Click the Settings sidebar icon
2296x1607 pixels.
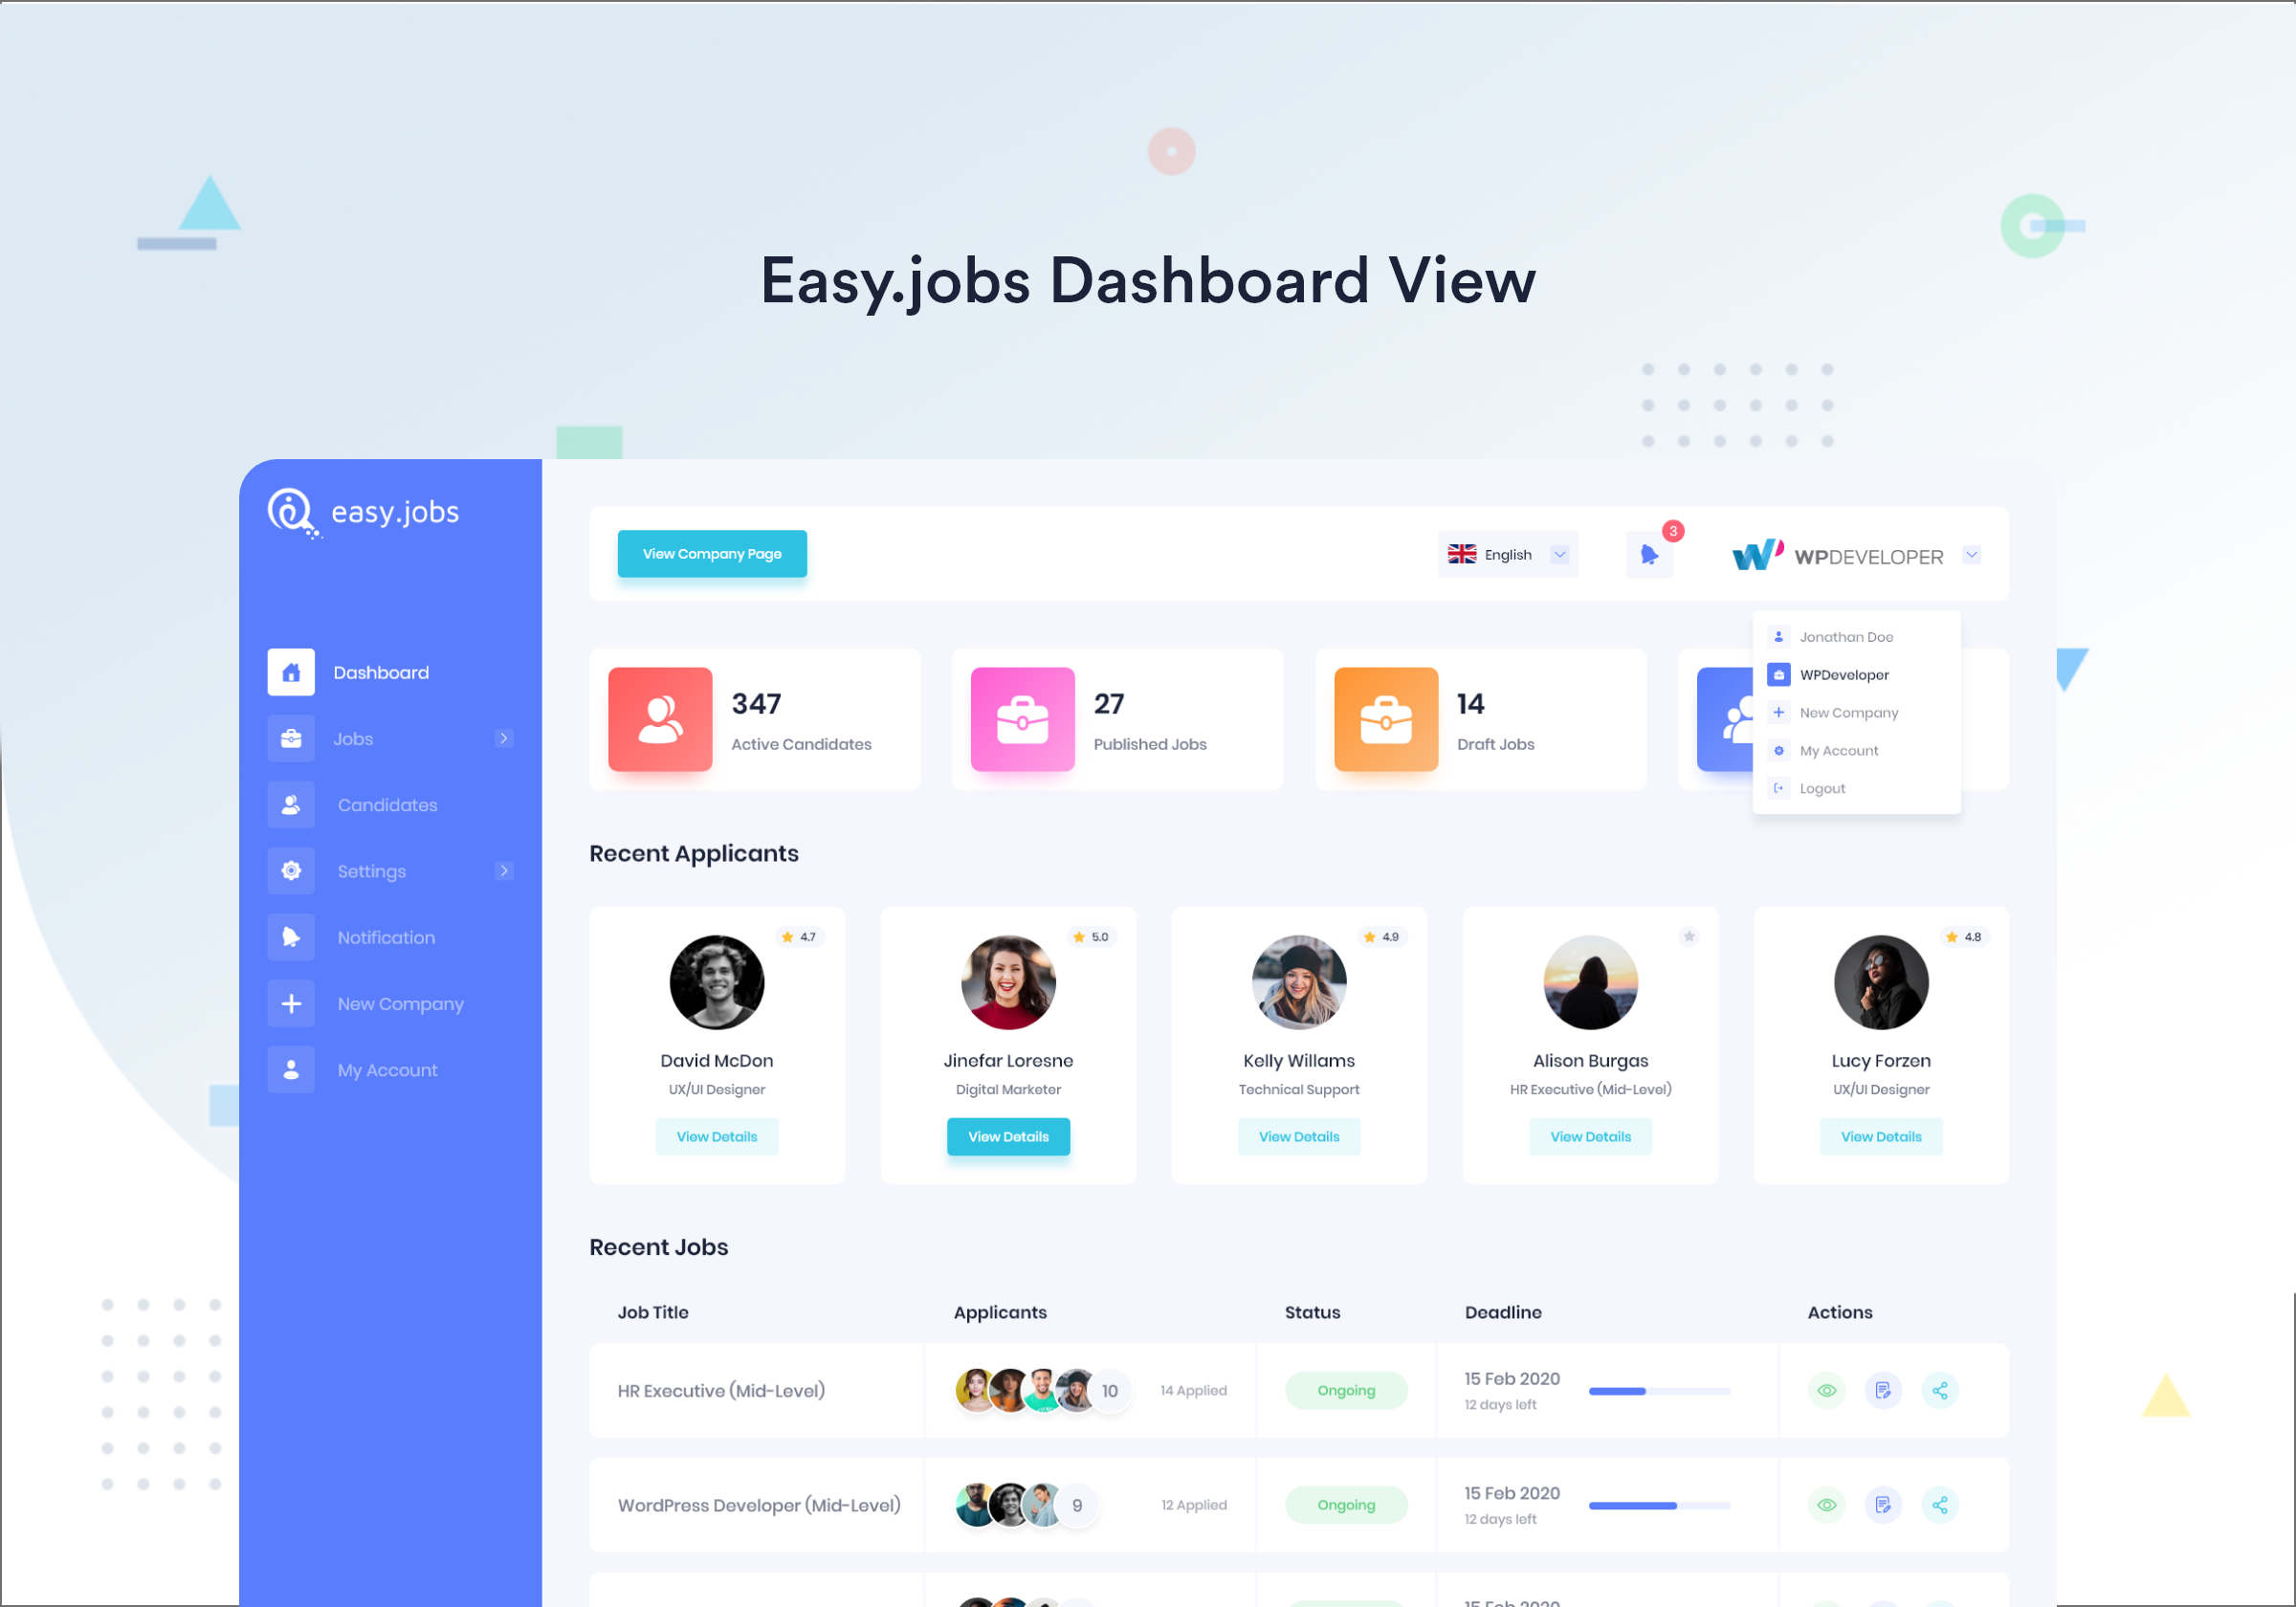coord(290,870)
